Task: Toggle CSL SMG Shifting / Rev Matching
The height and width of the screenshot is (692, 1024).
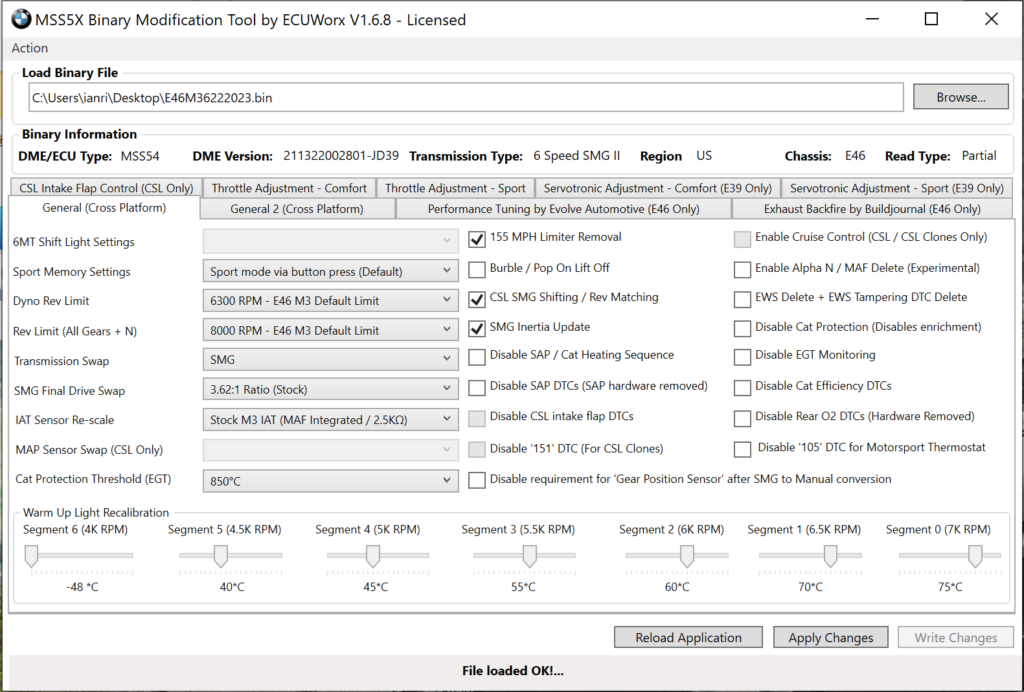Action: 477,299
